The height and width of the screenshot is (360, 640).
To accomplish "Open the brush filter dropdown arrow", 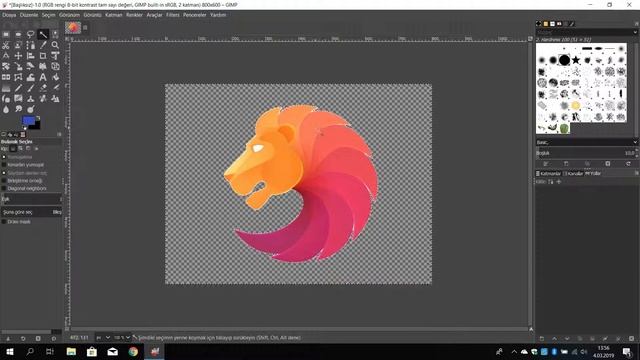I will click(x=635, y=32).
